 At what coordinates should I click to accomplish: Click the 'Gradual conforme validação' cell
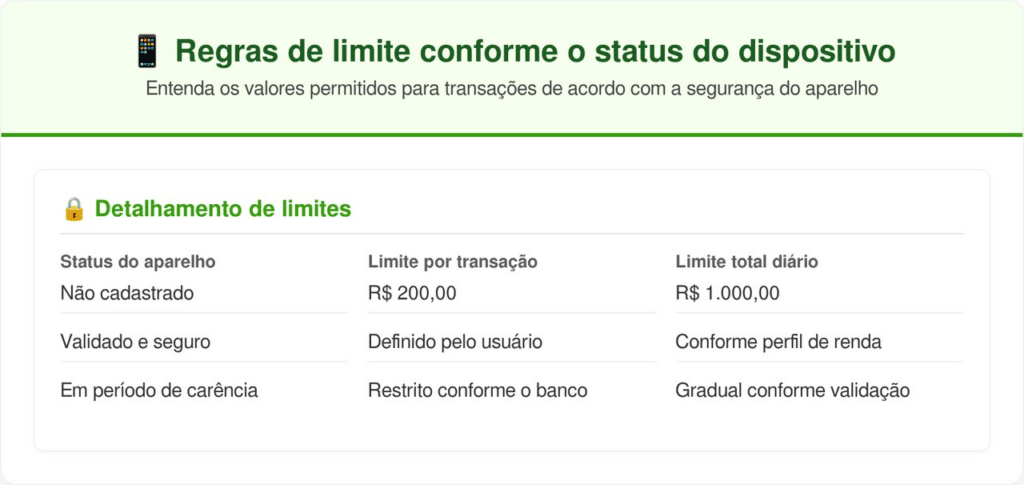pyautogui.click(x=792, y=390)
